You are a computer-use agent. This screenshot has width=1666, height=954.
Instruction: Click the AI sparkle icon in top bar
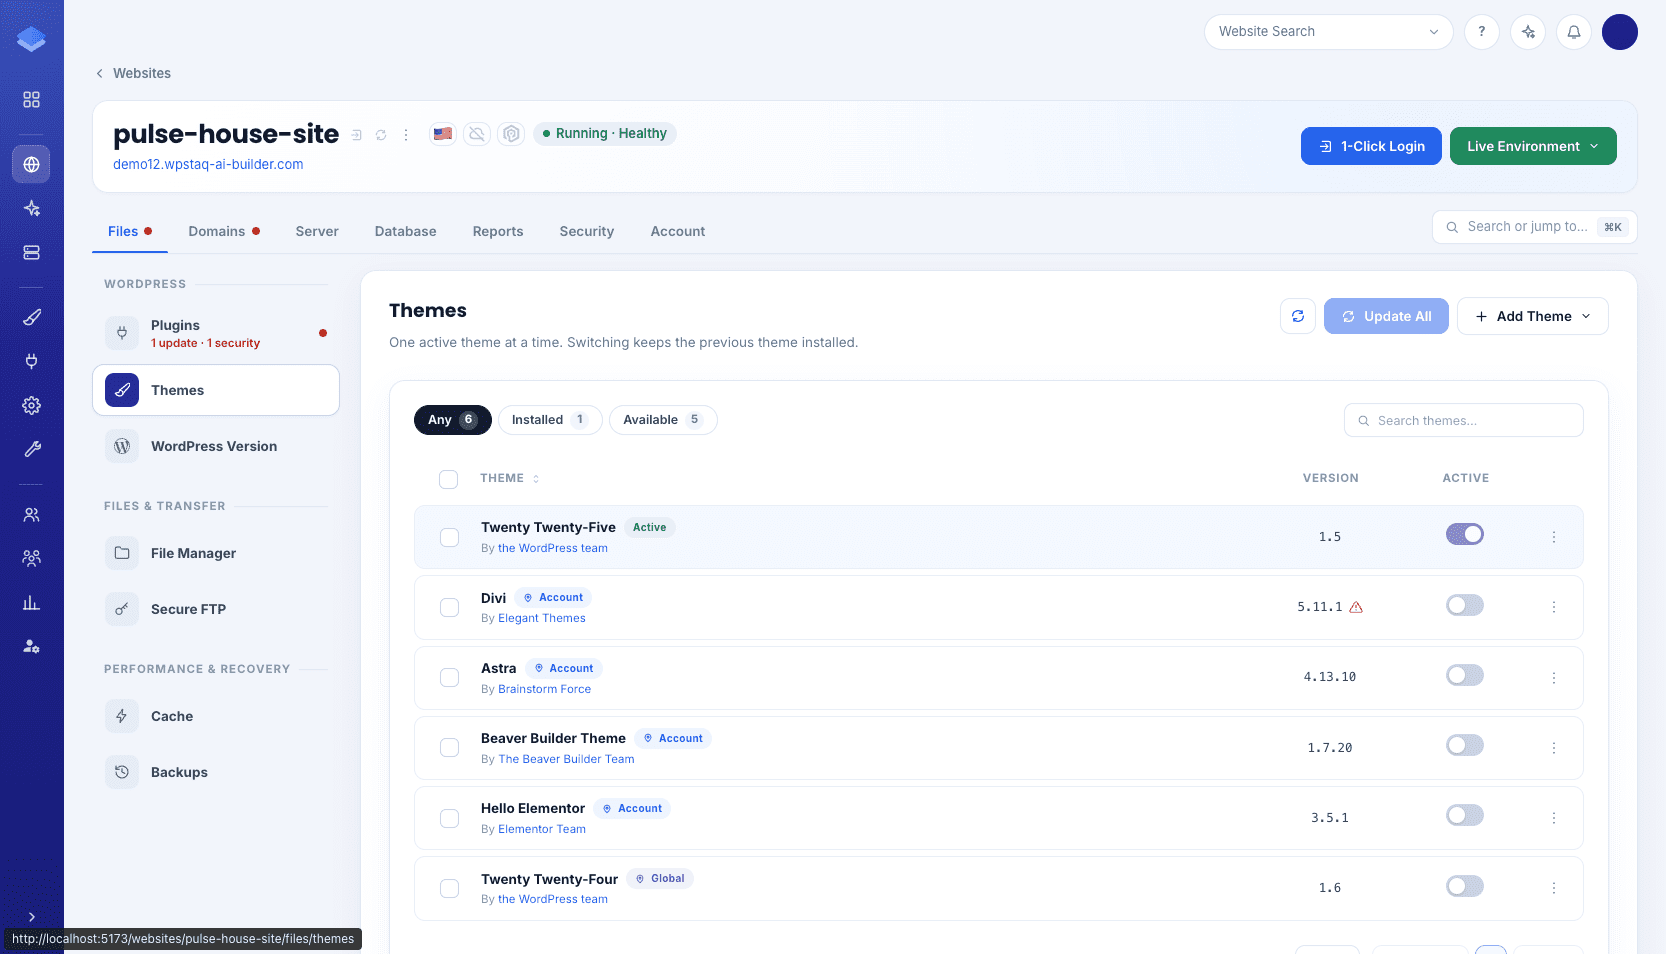click(1528, 32)
